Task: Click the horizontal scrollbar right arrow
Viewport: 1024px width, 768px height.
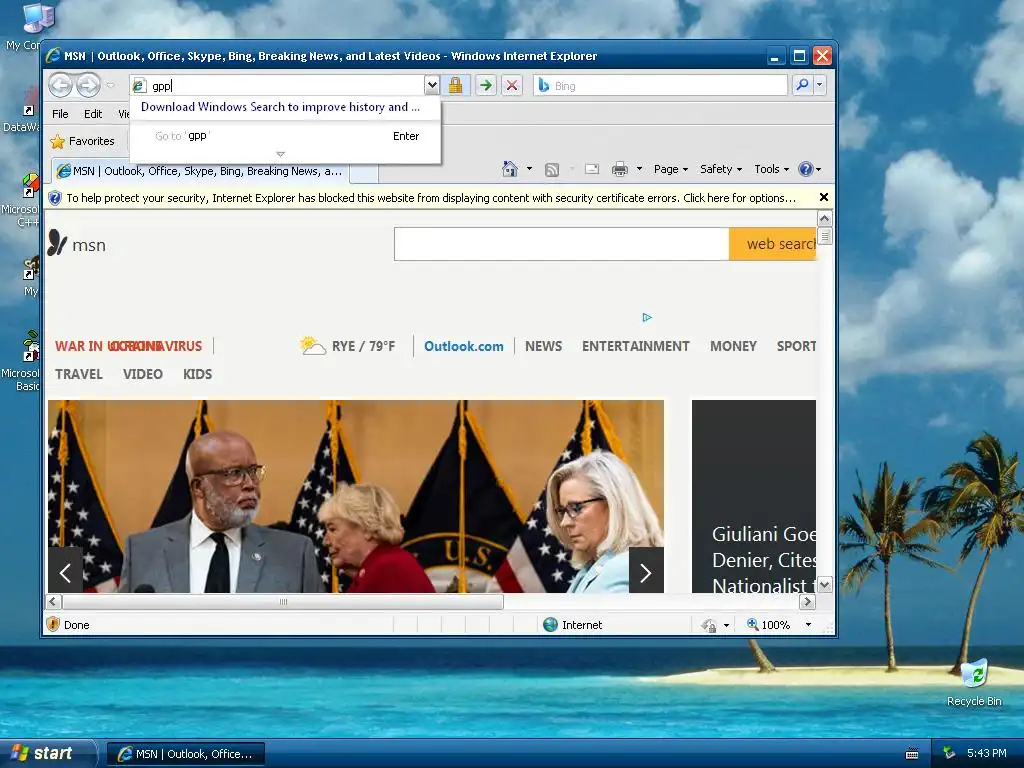Action: 807,601
